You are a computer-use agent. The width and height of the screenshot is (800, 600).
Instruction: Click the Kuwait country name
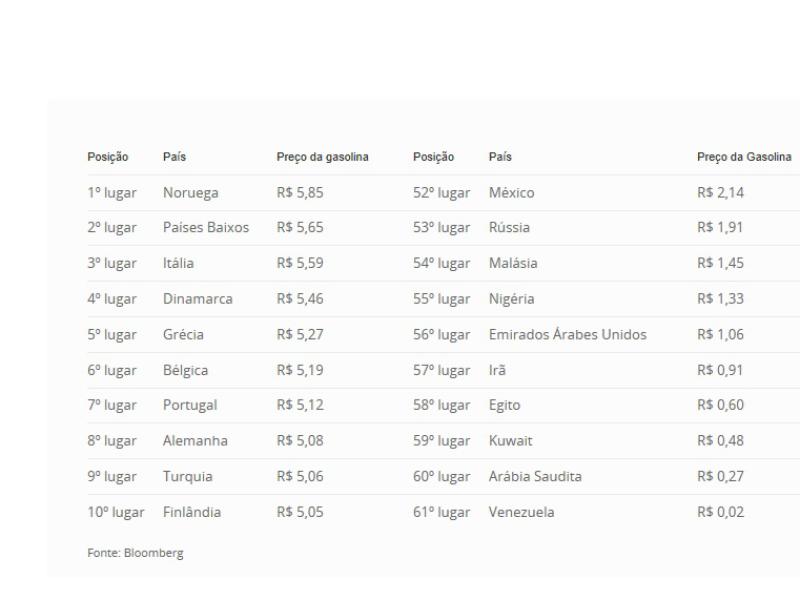tap(511, 441)
